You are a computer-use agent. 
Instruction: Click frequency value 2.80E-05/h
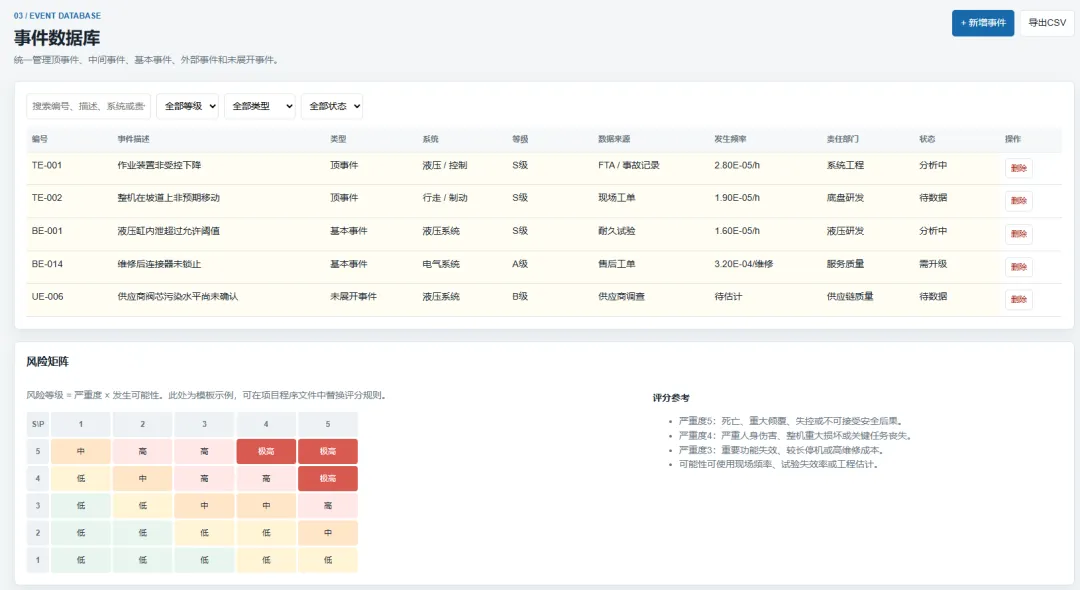tap(737, 165)
